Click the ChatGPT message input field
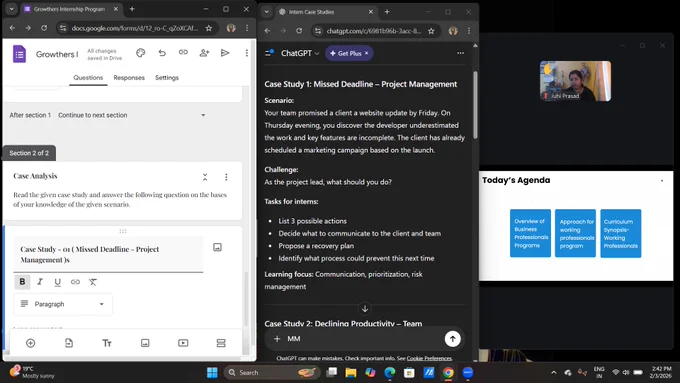680x383 pixels. (364, 339)
